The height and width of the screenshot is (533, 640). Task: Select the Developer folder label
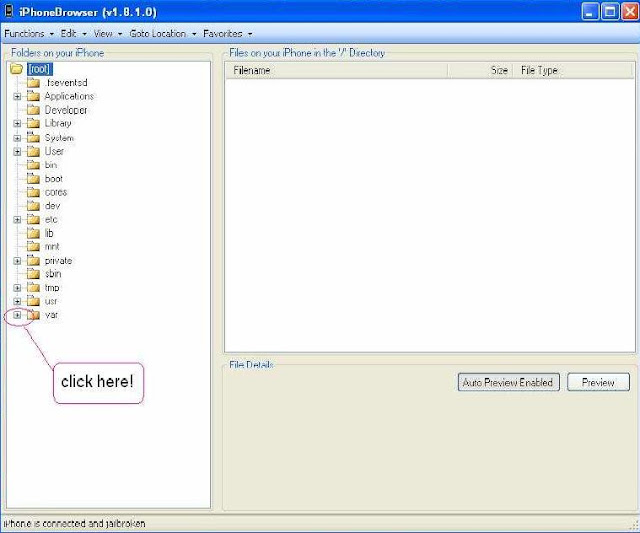point(66,110)
